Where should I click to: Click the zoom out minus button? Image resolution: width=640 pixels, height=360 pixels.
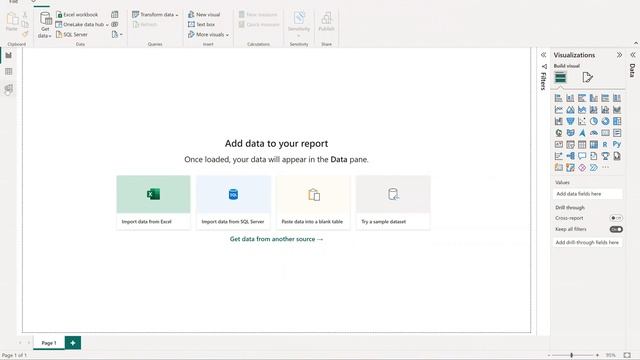point(549,355)
